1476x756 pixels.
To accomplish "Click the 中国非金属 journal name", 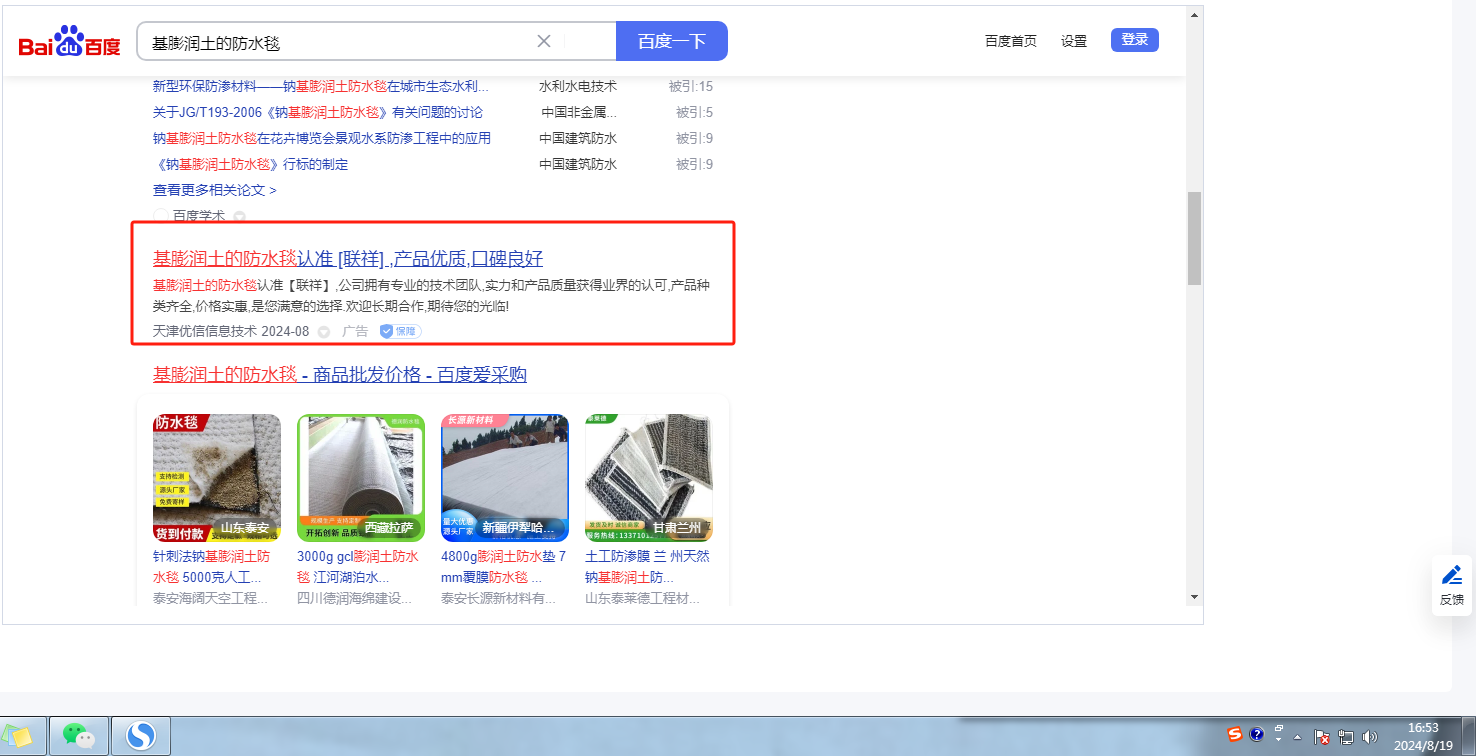I will coord(579,112).
